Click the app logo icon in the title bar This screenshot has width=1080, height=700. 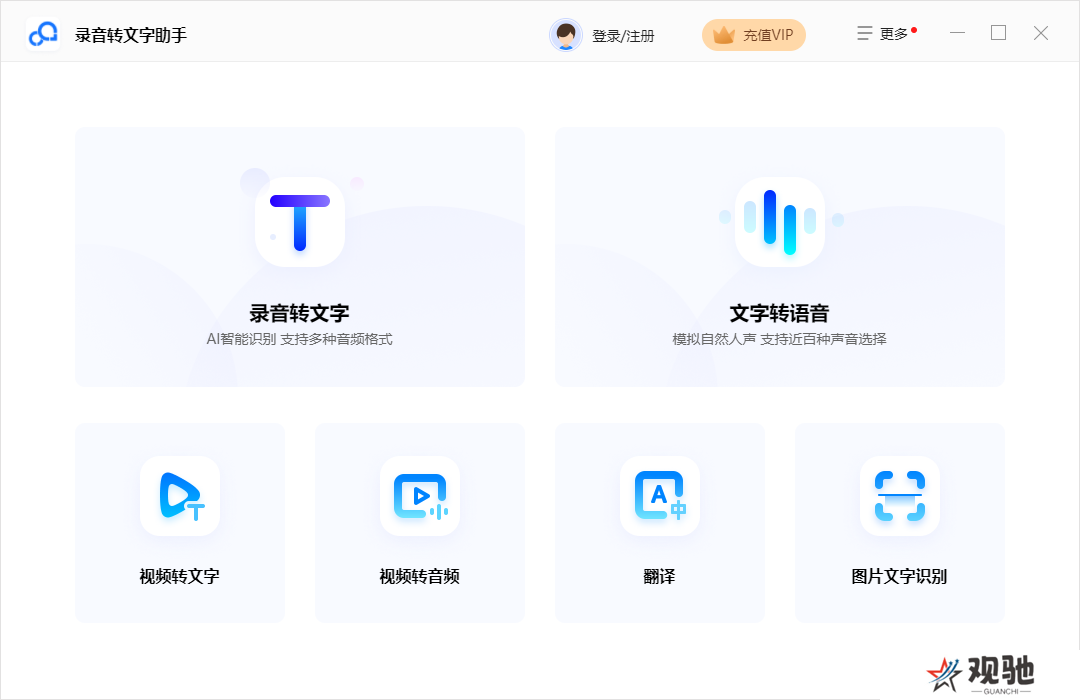[43, 34]
